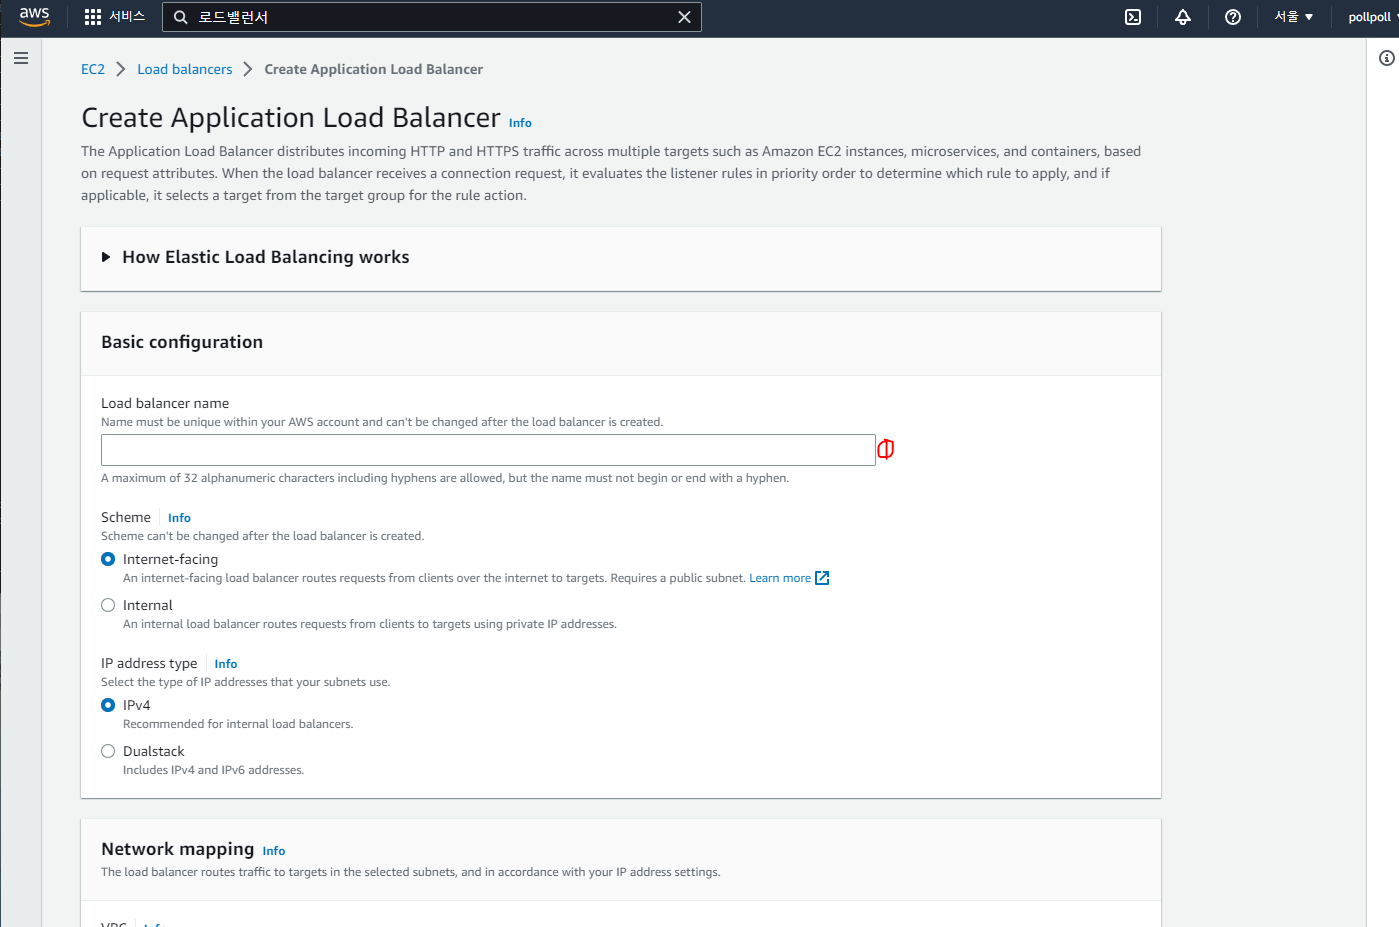Image resolution: width=1399 pixels, height=927 pixels.
Task: Open the hamburger side navigation menu
Action: 21,58
